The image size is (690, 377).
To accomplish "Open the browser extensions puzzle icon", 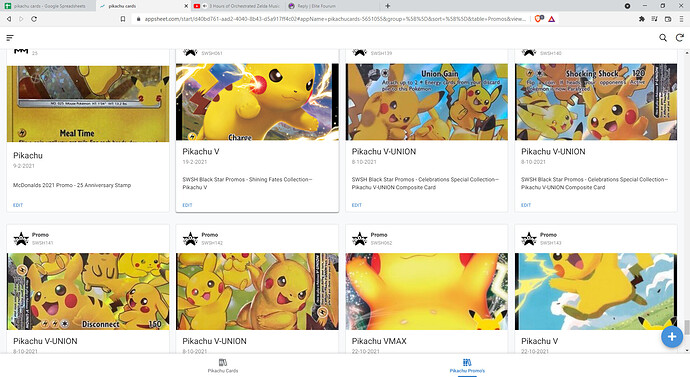I will point(642,19).
